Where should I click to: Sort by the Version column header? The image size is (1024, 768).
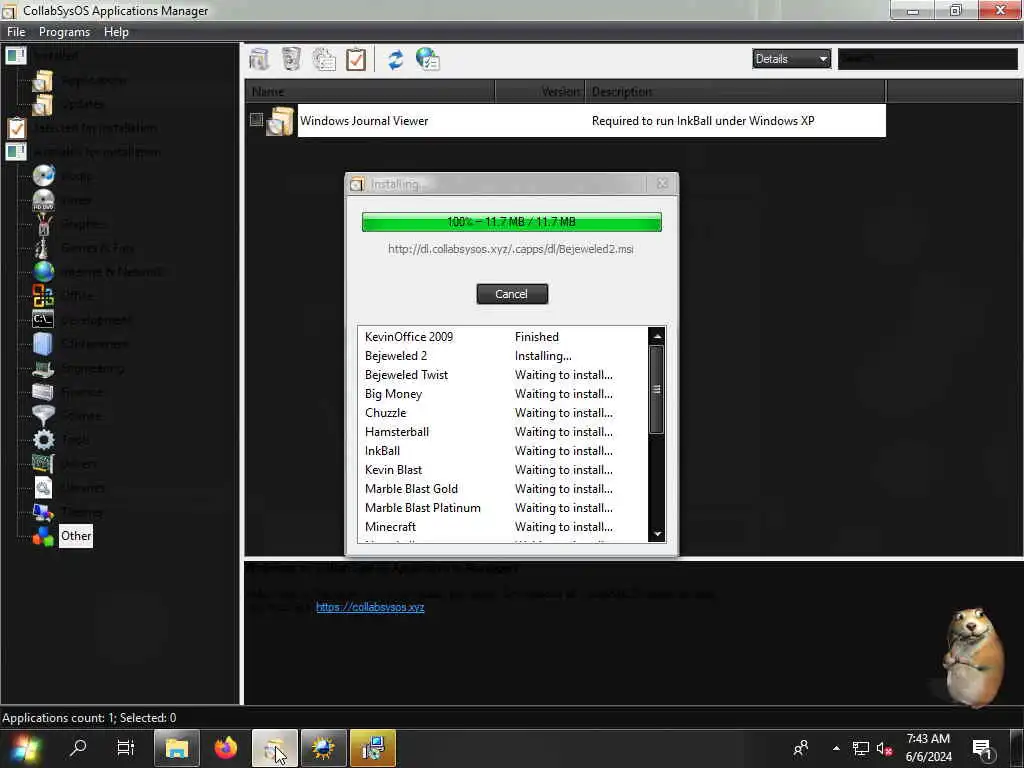point(540,91)
